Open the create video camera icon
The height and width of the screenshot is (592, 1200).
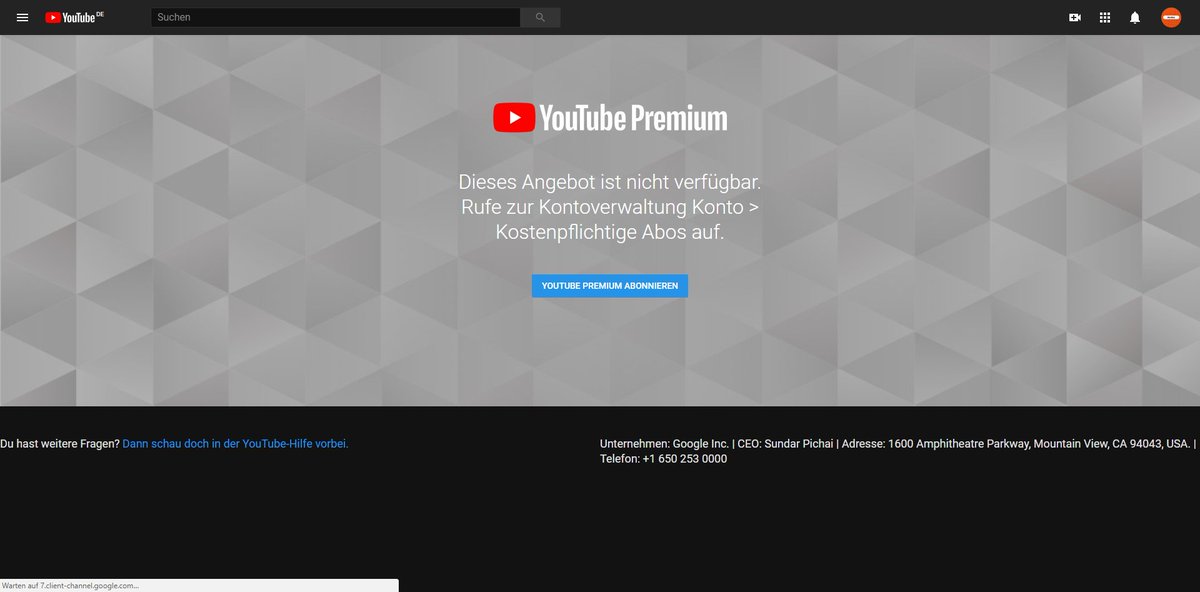[x=1075, y=17]
